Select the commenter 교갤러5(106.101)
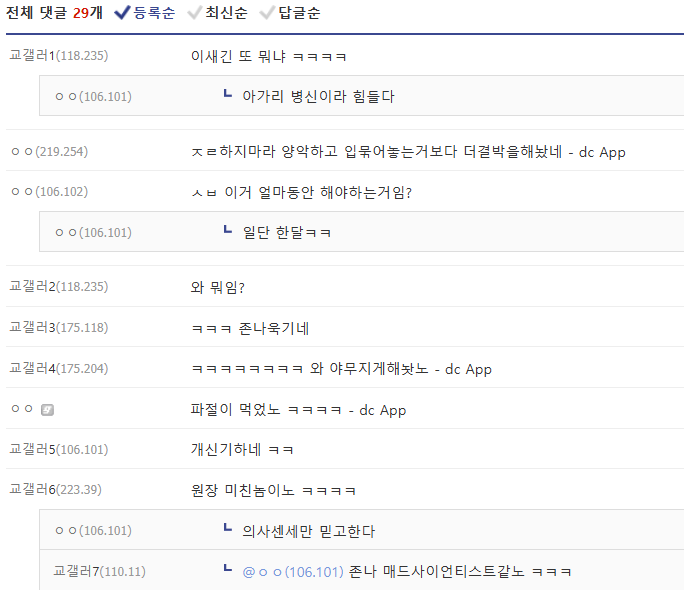 pyautogui.click(x=58, y=450)
